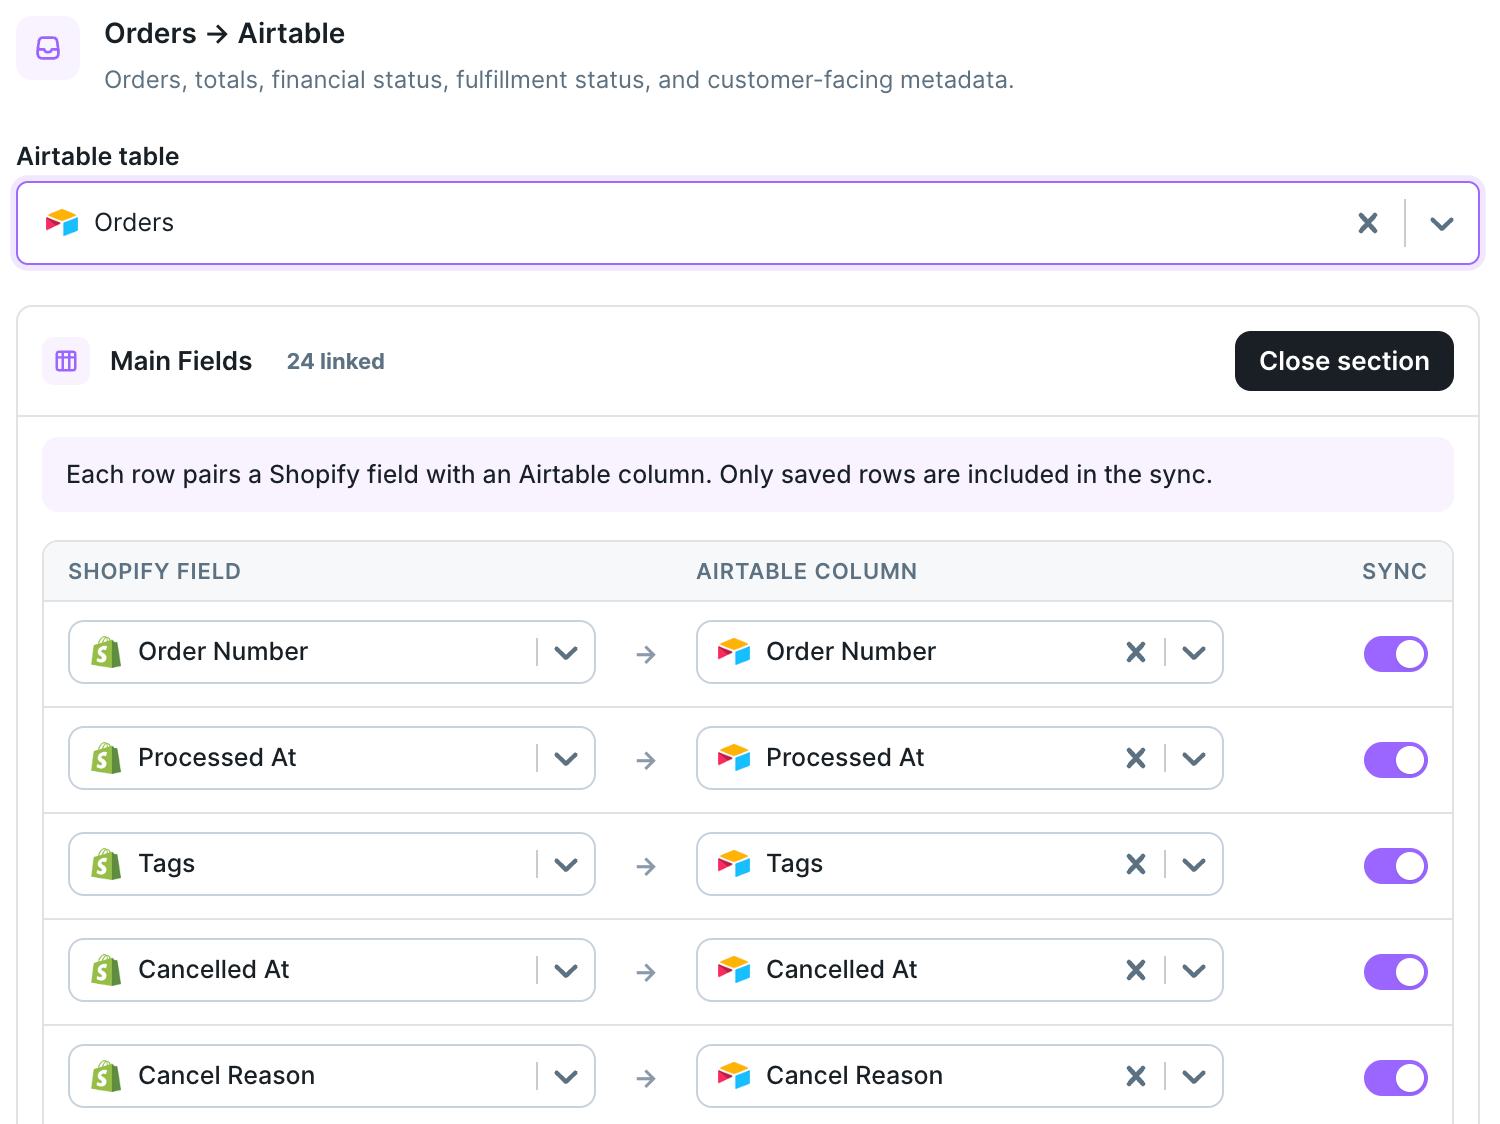Open Shopify Processed At field dropdown chevron
Viewport: 1500px width, 1124px height.
tap(566, 759)
